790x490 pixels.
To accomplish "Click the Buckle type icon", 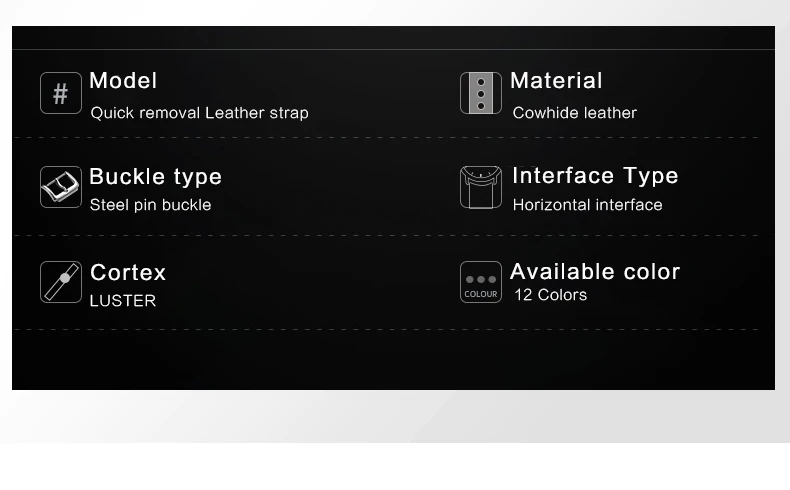I will tap(61, 187).
